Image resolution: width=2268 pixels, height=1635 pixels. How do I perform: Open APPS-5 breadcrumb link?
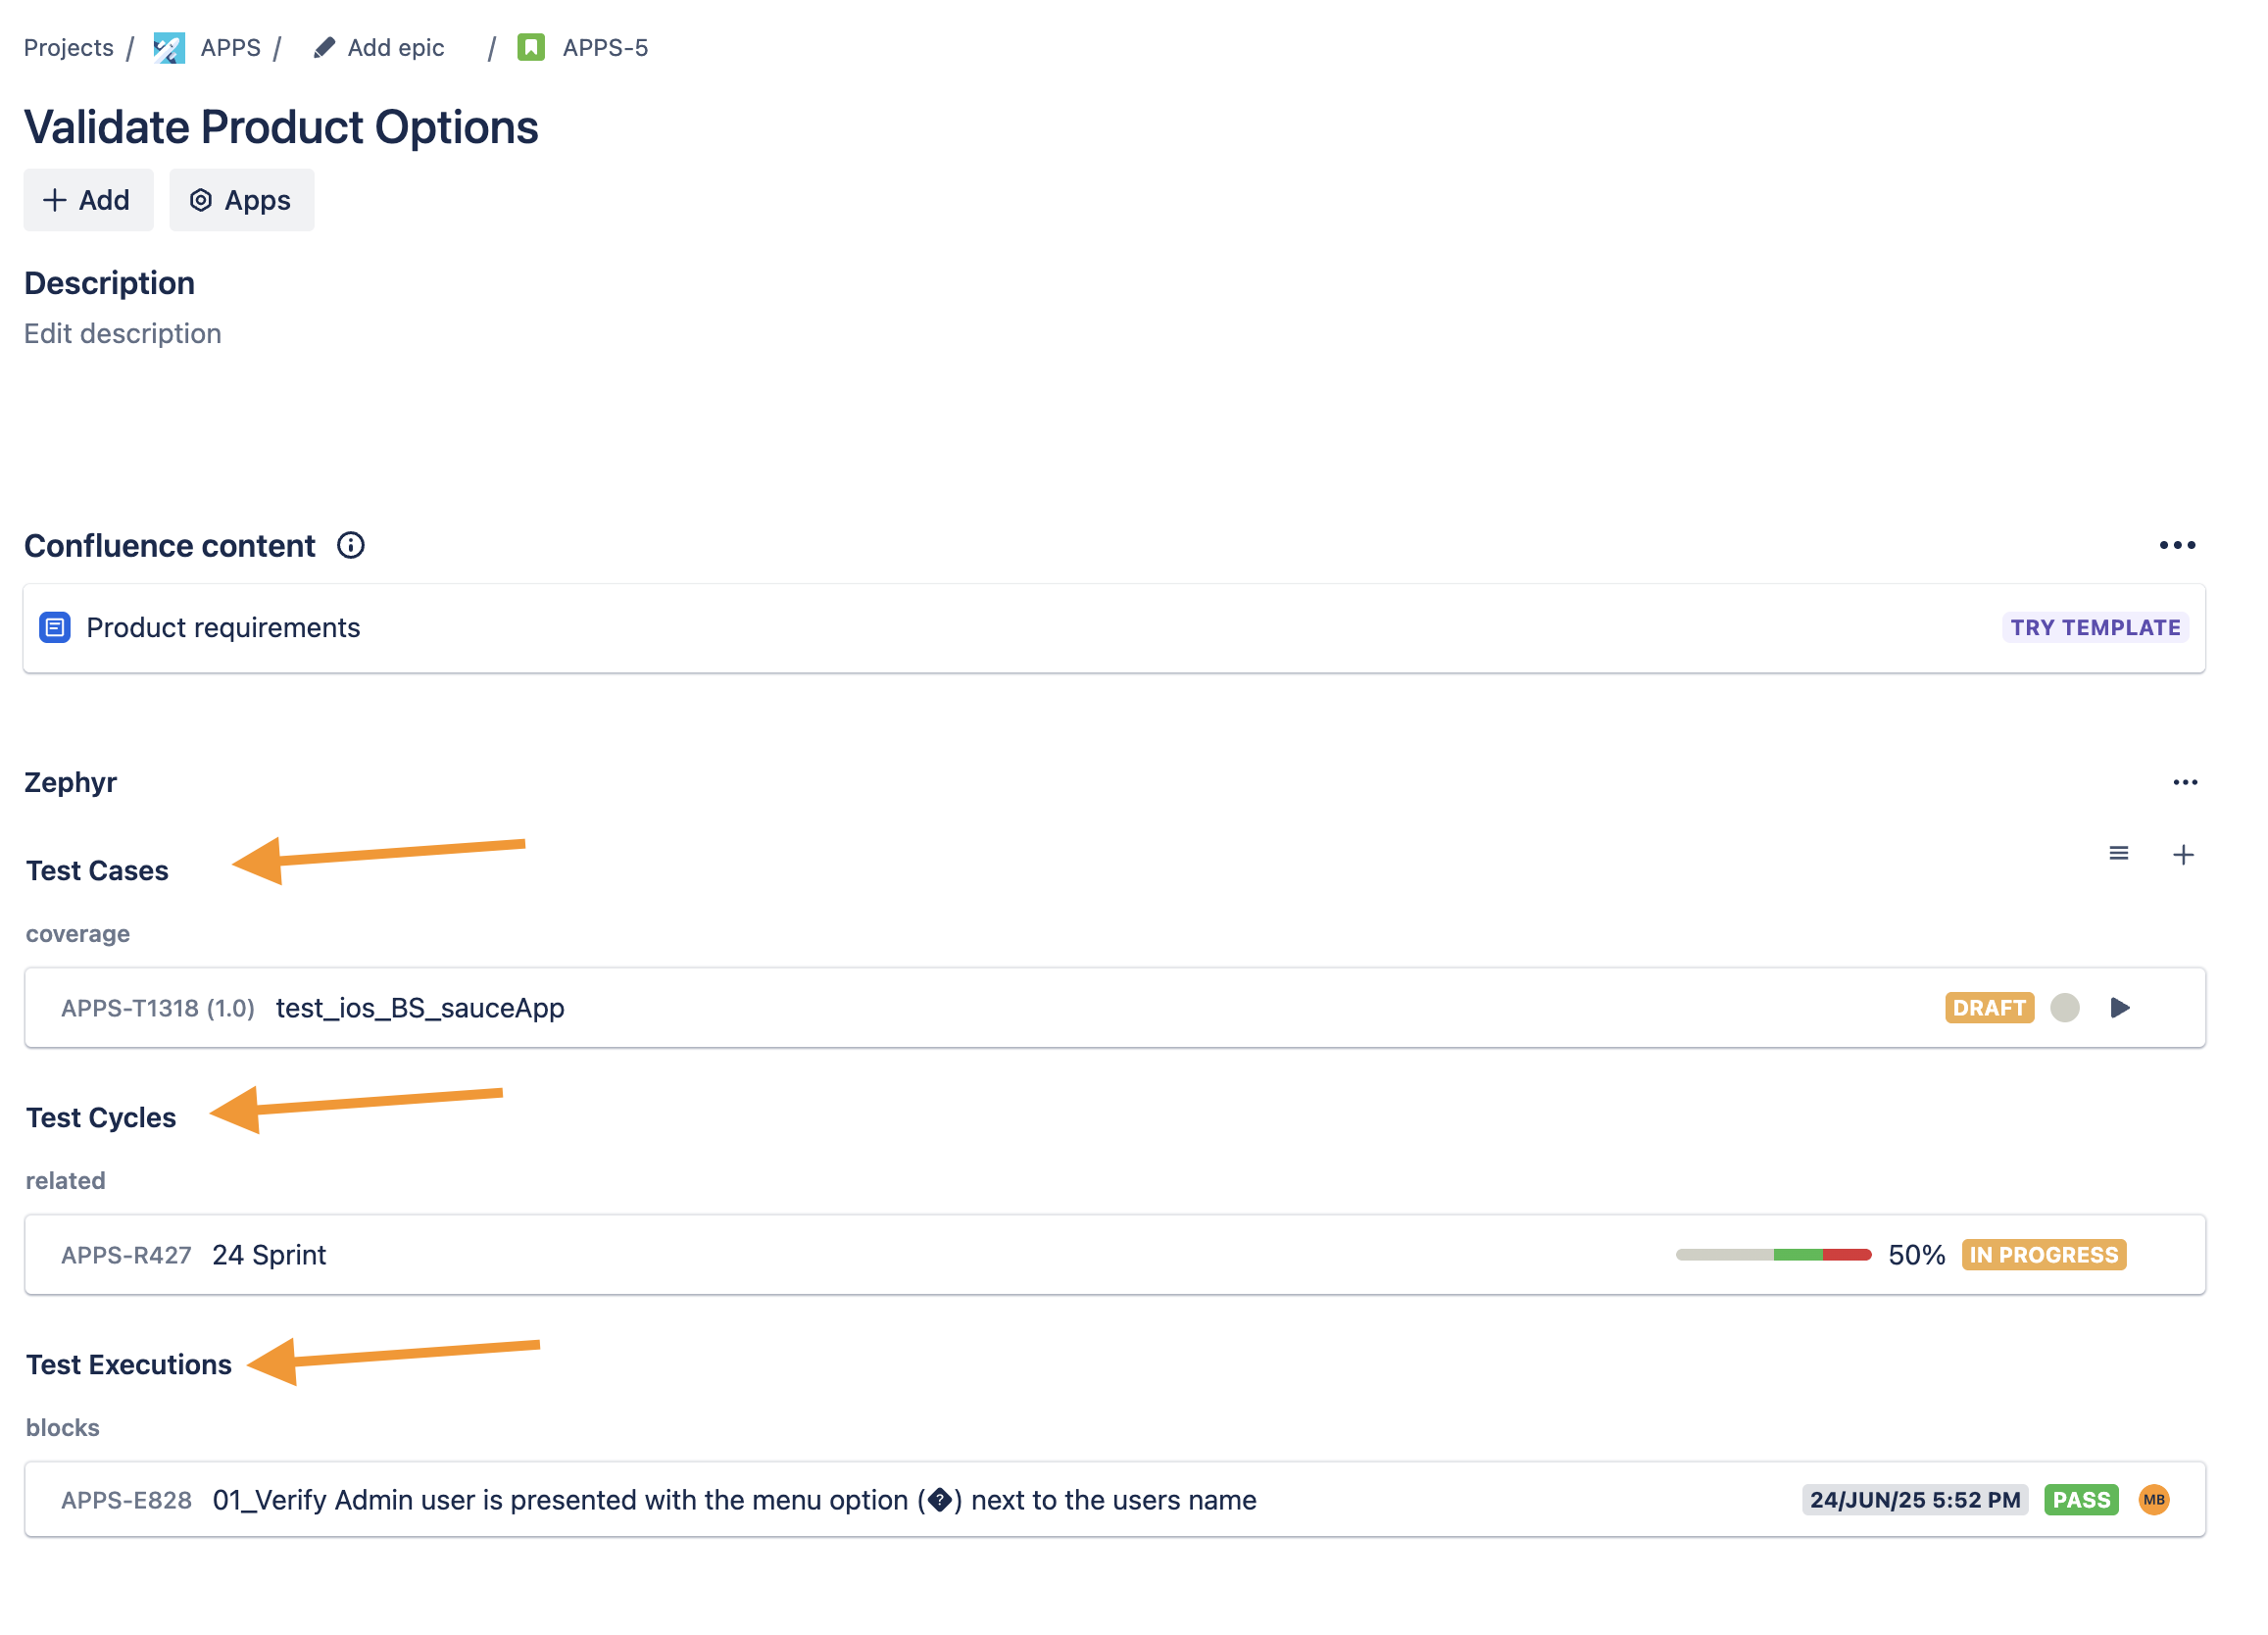[605, 48]
